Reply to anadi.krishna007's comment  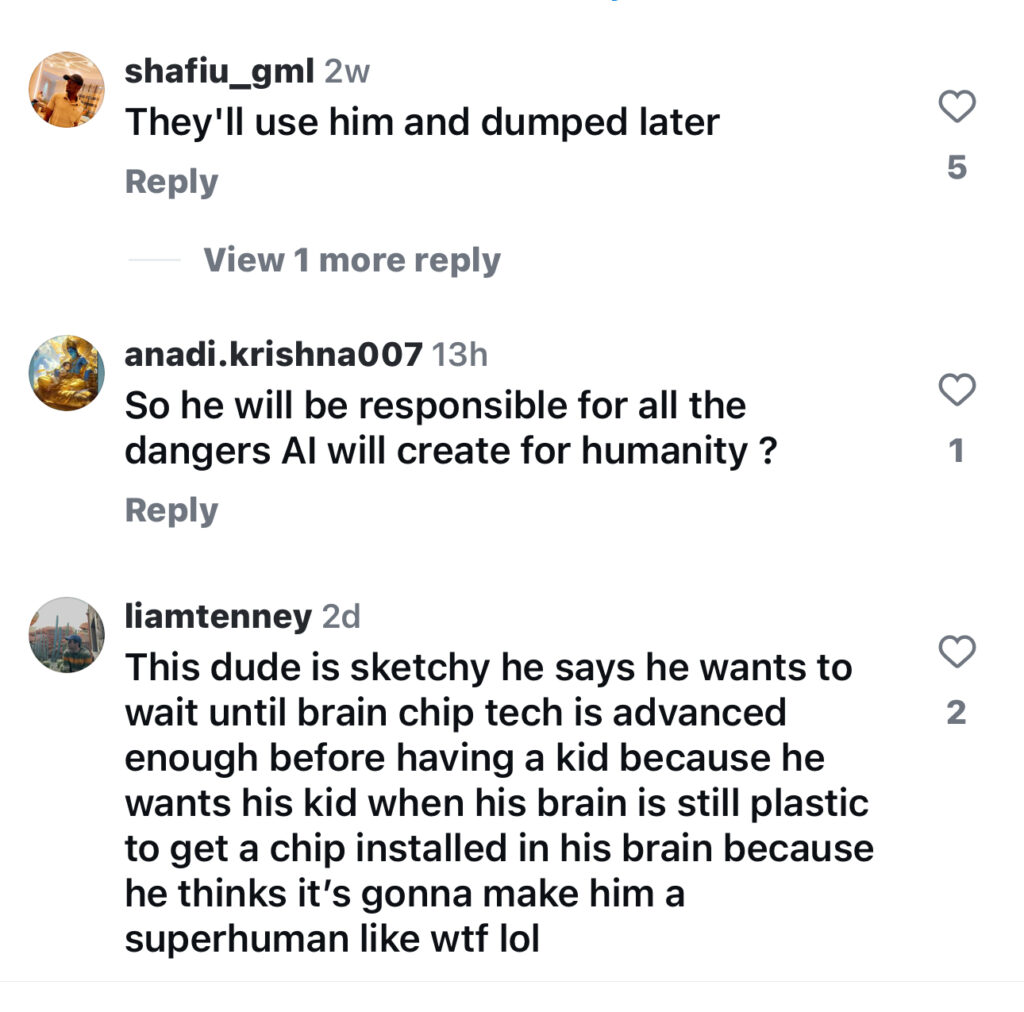pyautogui.click(x=171, y=511)
